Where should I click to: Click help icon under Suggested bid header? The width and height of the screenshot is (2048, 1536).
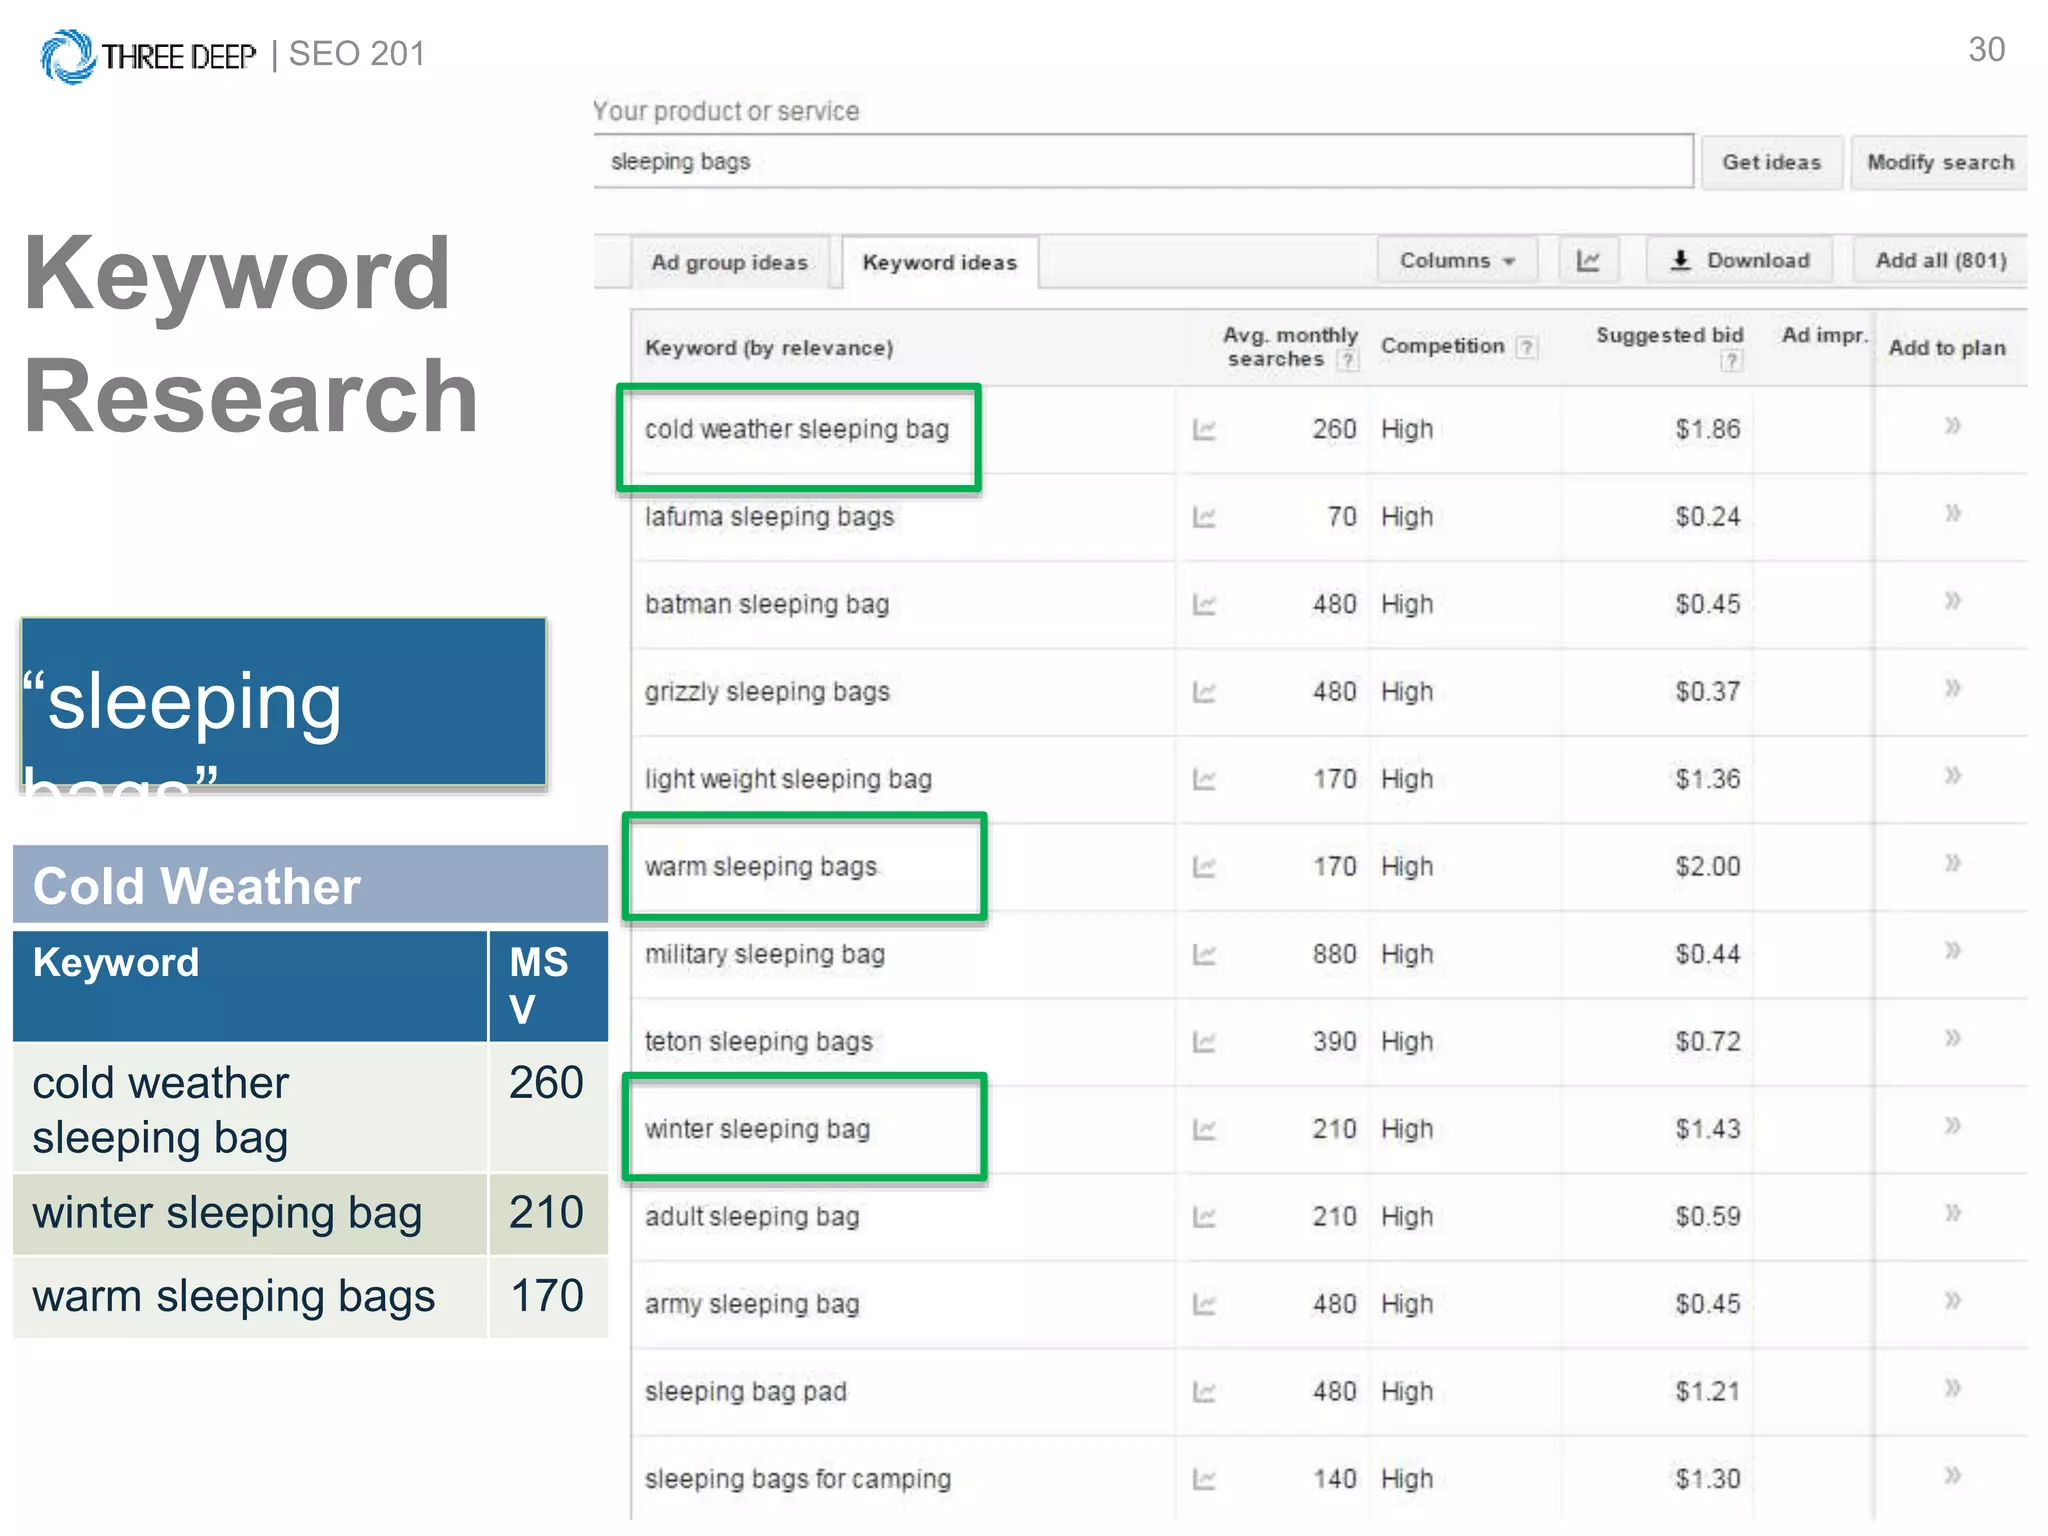1731,361
